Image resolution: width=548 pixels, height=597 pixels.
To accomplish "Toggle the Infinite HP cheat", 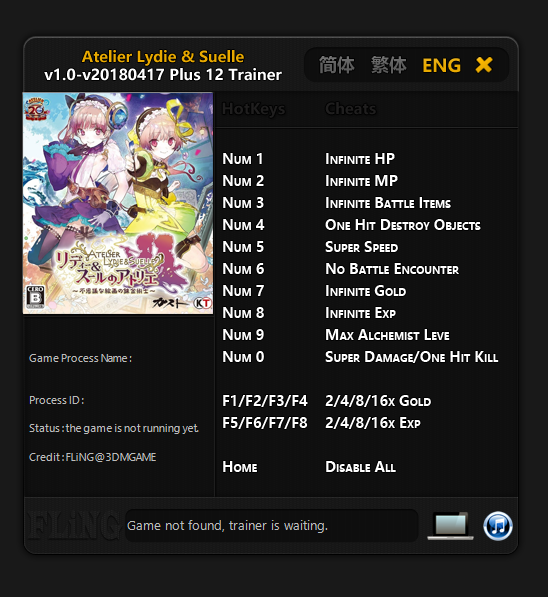I will [x=360, y=159].
